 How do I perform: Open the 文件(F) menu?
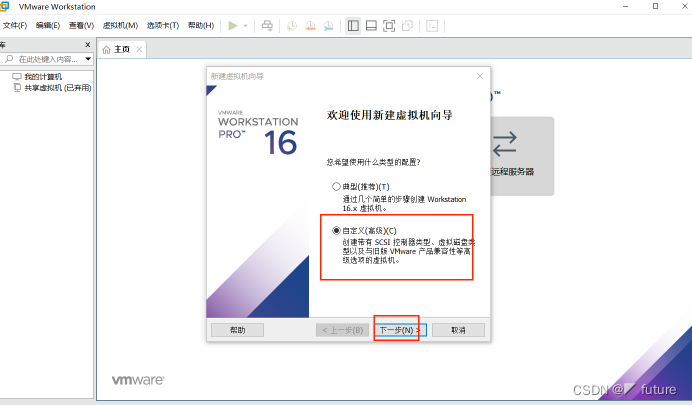click(15, 26)
